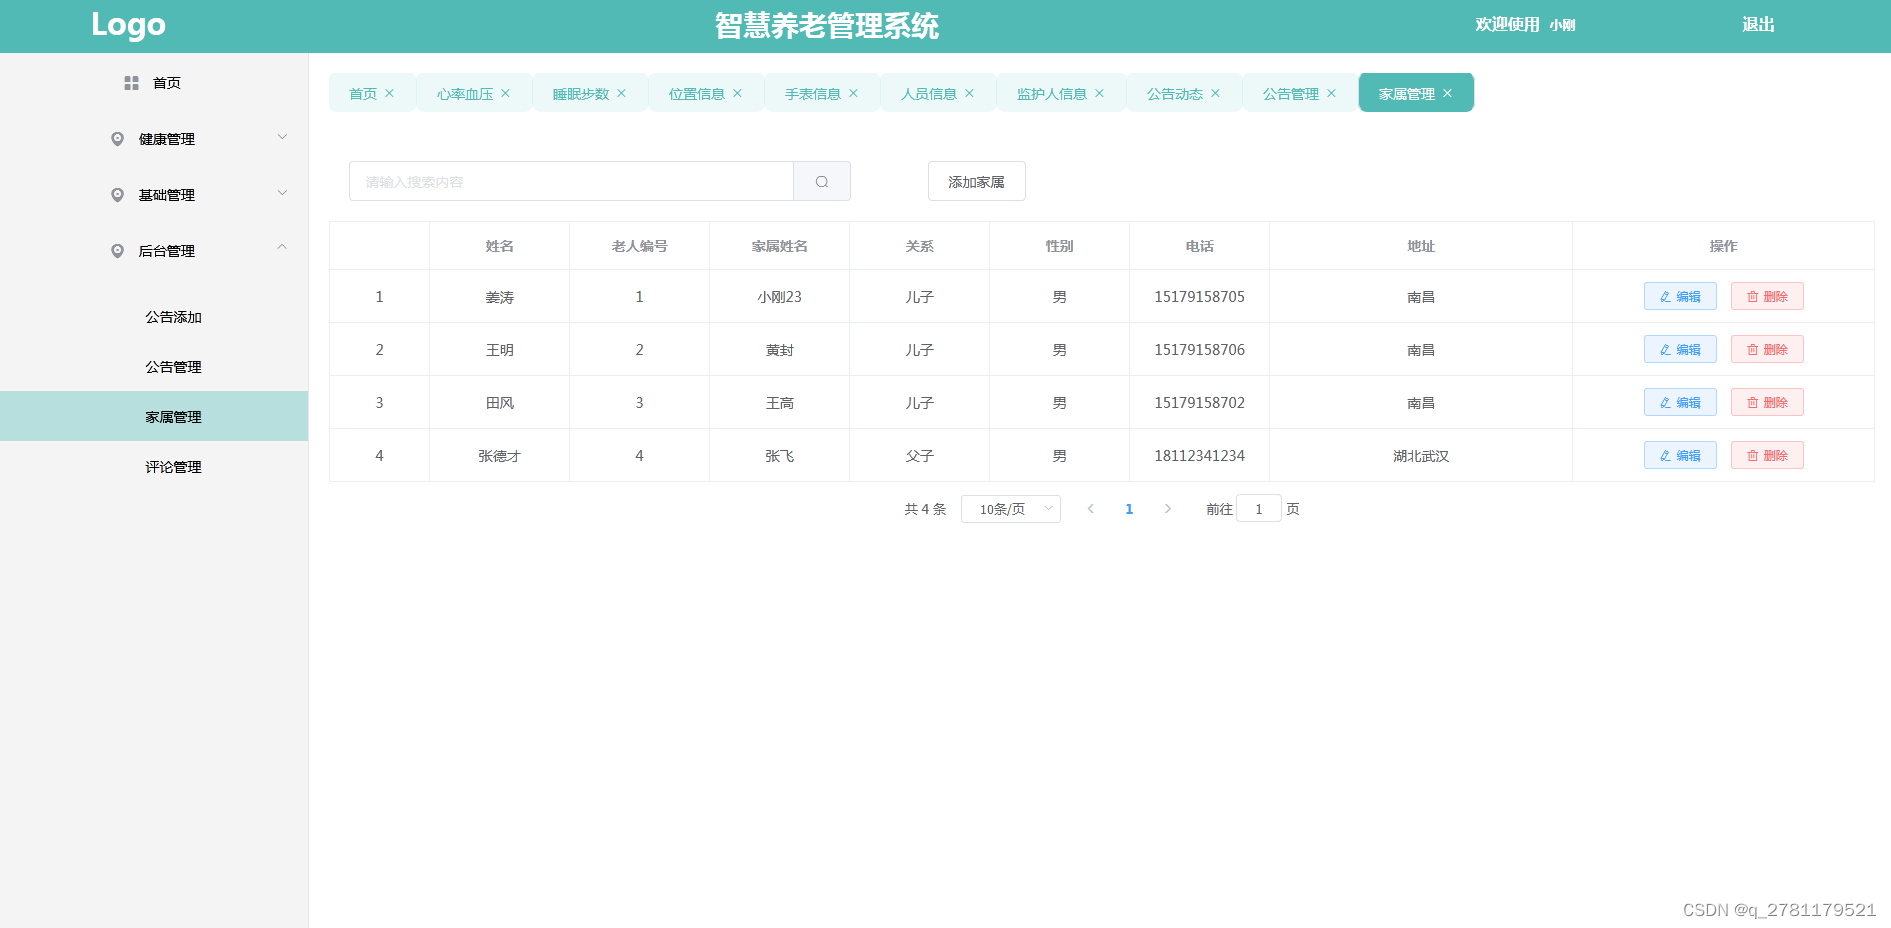Close the 公告动态 tab with its X

pyautogui.click(x=1216, y=93)
